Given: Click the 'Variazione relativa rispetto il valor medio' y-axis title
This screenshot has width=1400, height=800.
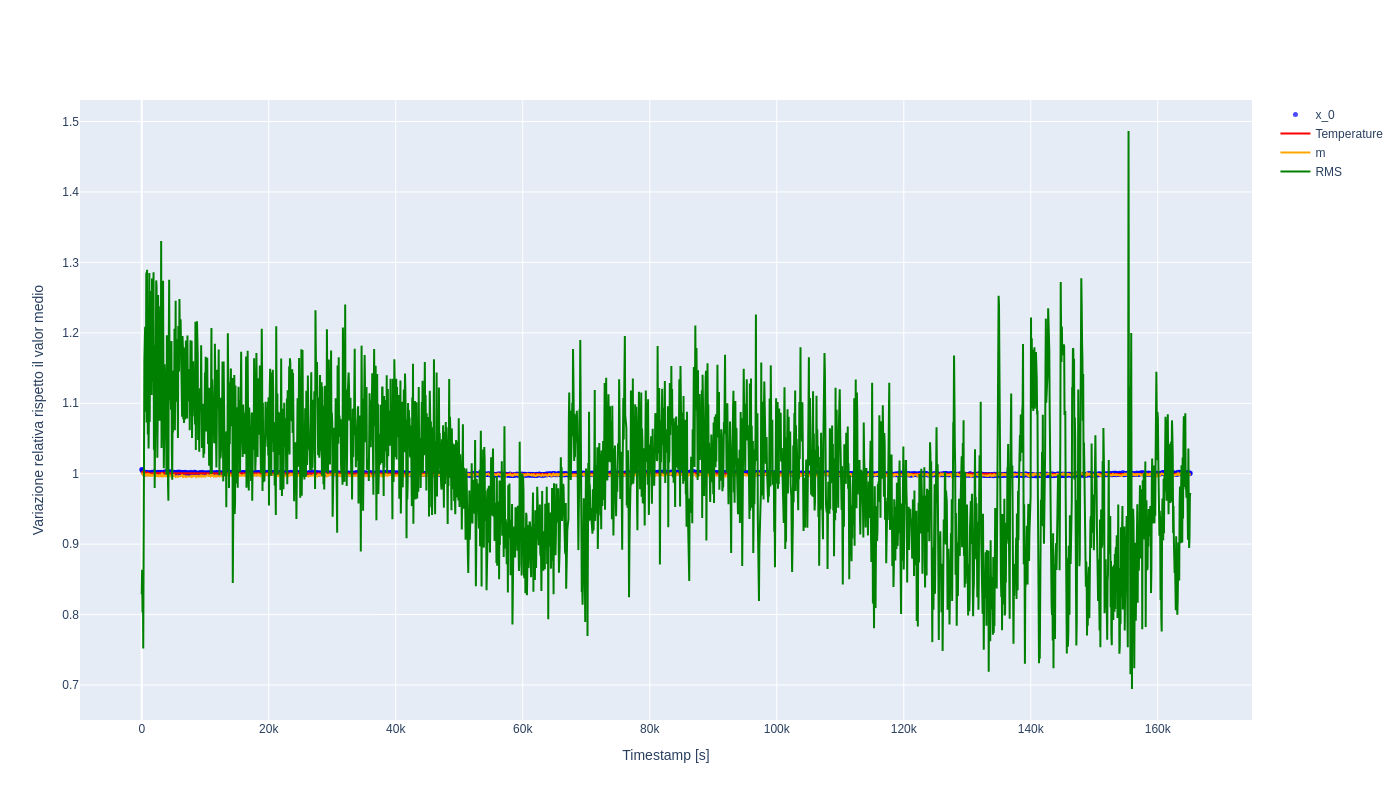Looking at the screenshot, I should tap(38, 410).
